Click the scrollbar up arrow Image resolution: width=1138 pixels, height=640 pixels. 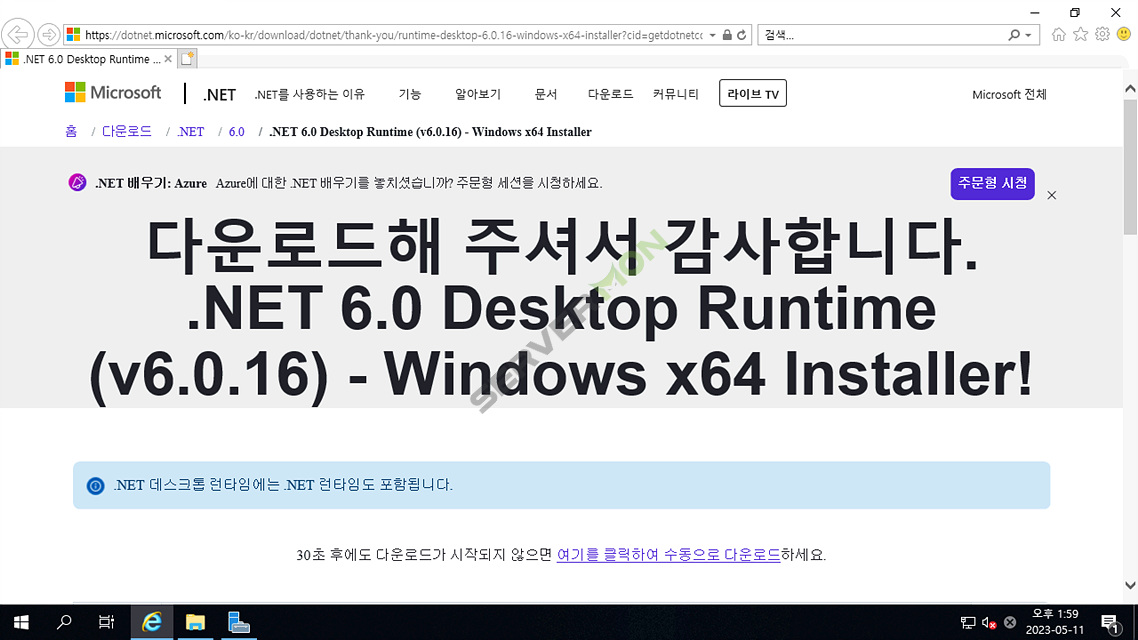[1130, 89]
